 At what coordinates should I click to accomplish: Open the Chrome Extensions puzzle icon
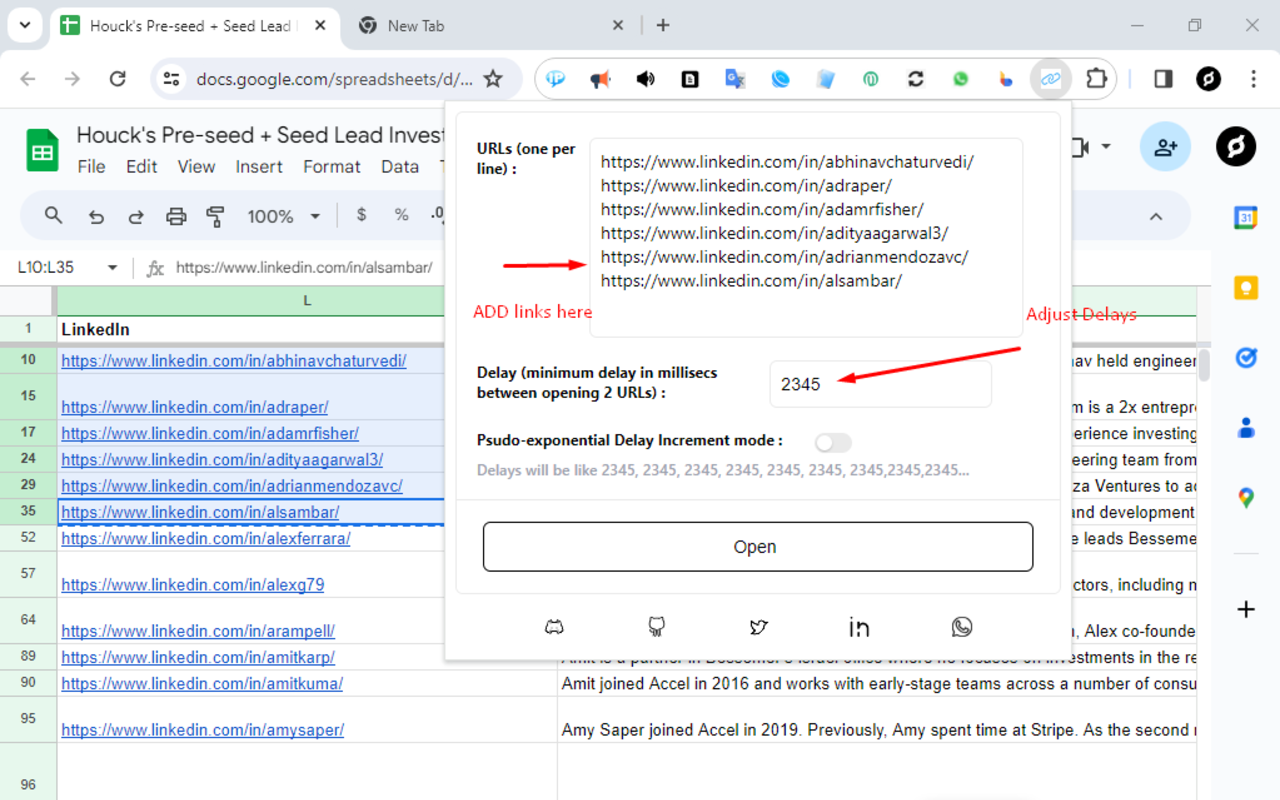1096,79
